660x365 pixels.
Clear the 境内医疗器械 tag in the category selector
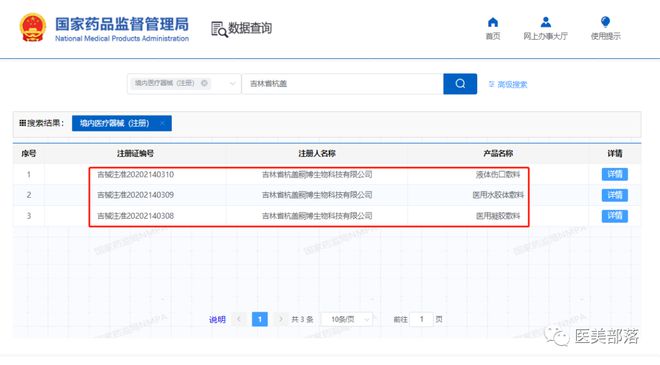coord(205,83)
